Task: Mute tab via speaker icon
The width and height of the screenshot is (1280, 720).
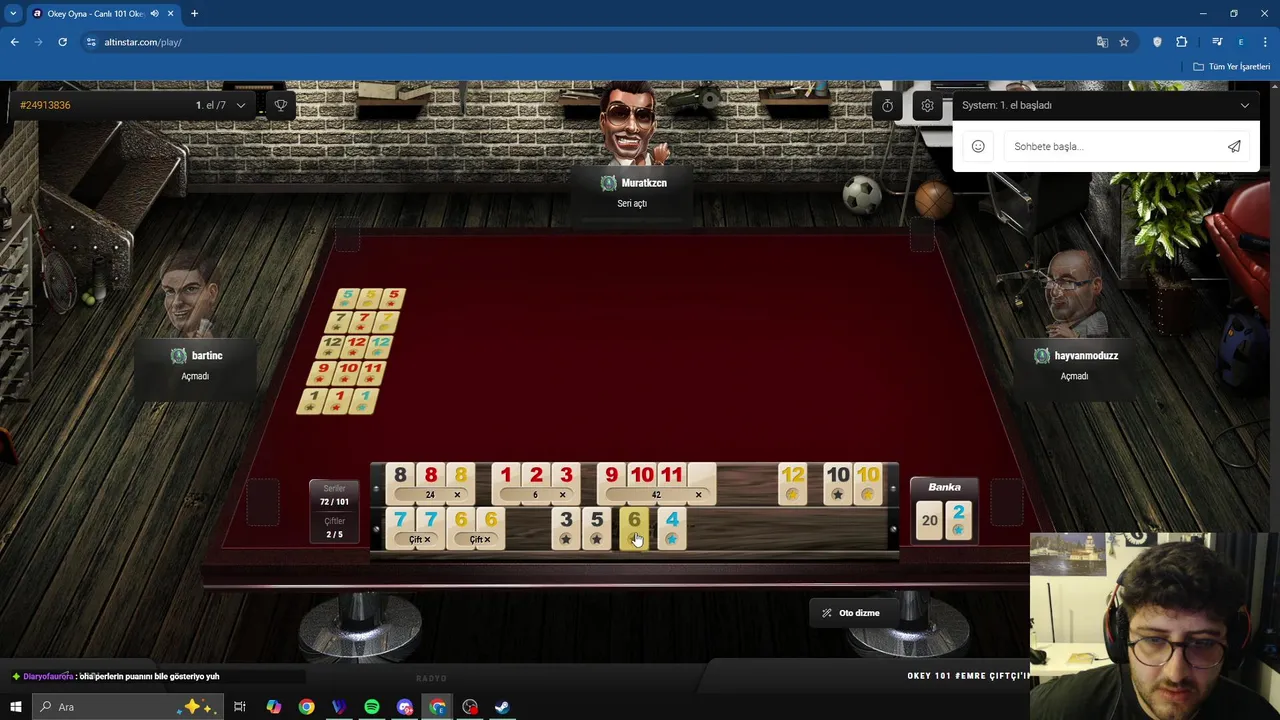Action: [154, 13]
